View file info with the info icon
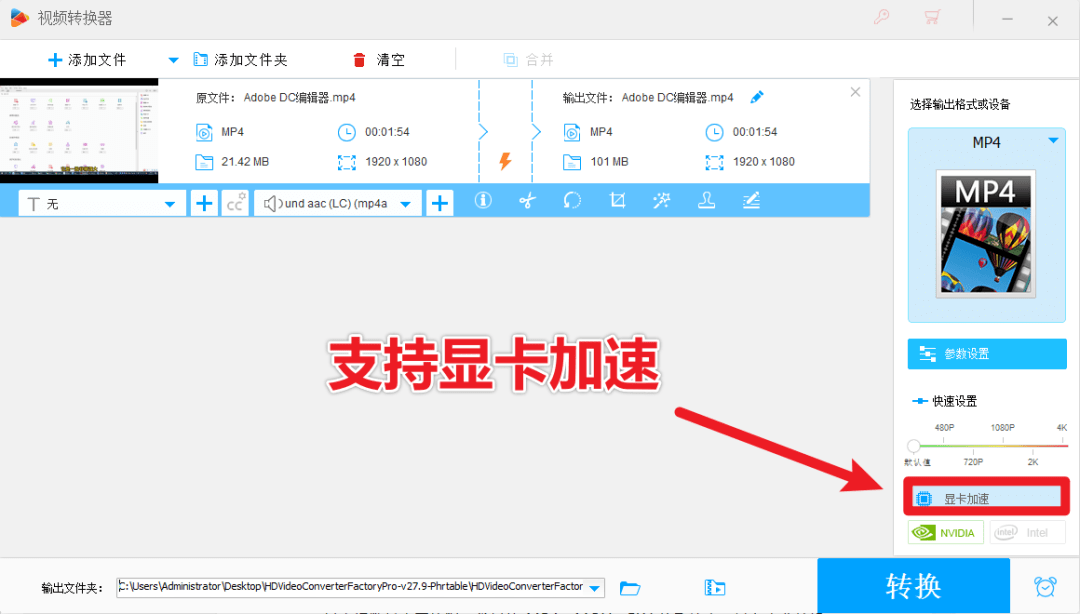This screenshot has height=614, width=1080. (x=483, y=200)
